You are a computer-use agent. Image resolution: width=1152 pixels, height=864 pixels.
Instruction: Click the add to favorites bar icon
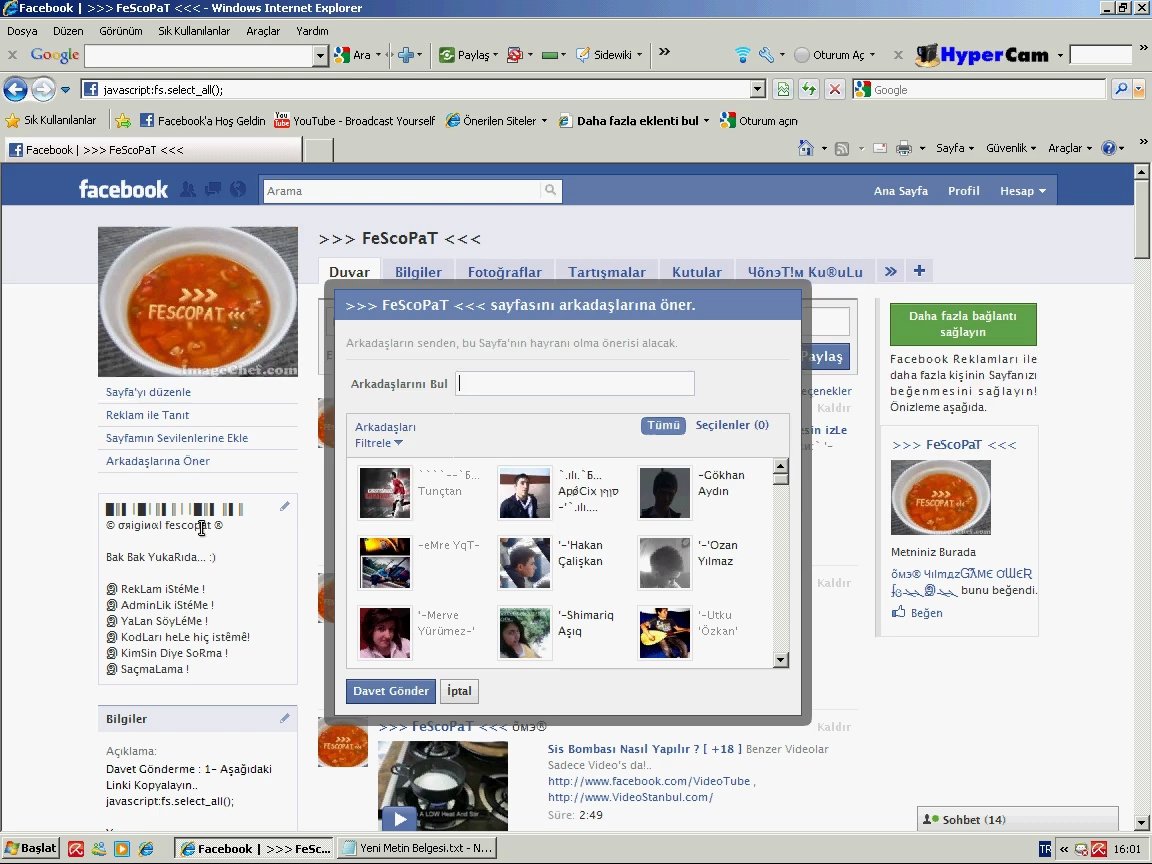tap(123, 120)
